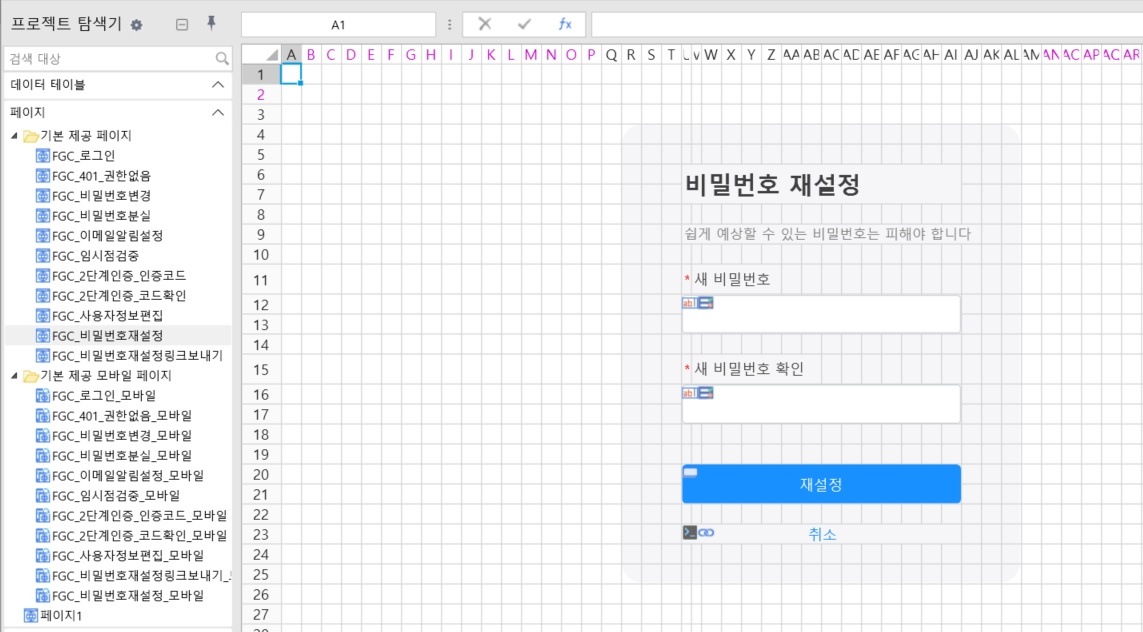
Task: Click the 취소 link
Action: point(822,534)
